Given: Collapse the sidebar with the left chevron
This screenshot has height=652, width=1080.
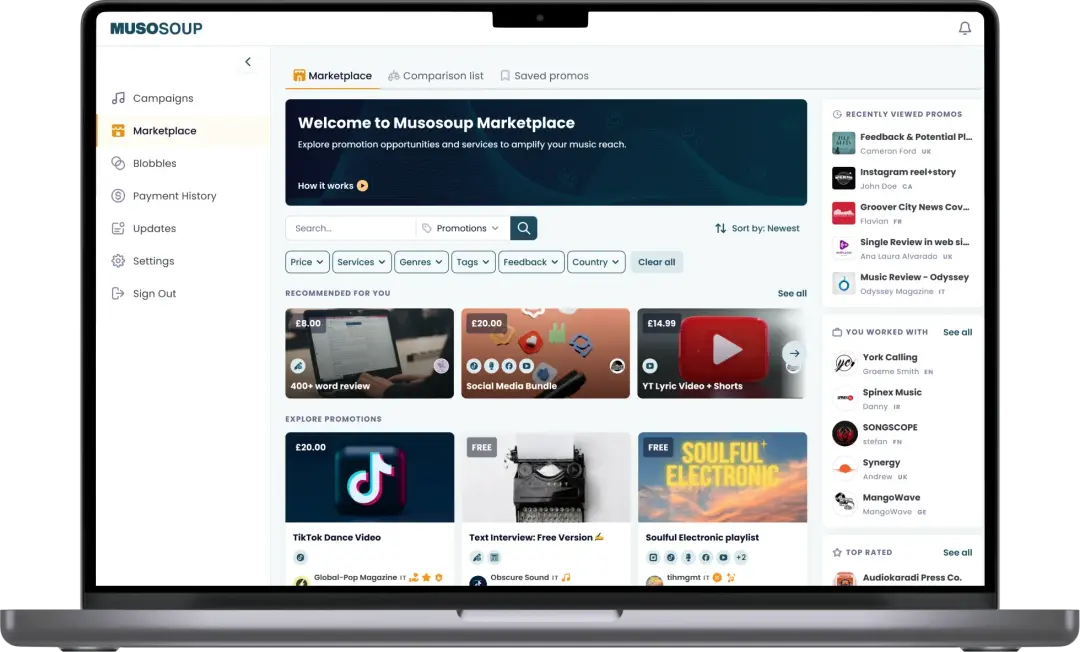Looking at the screenshot, I should (x=248, y=62).
